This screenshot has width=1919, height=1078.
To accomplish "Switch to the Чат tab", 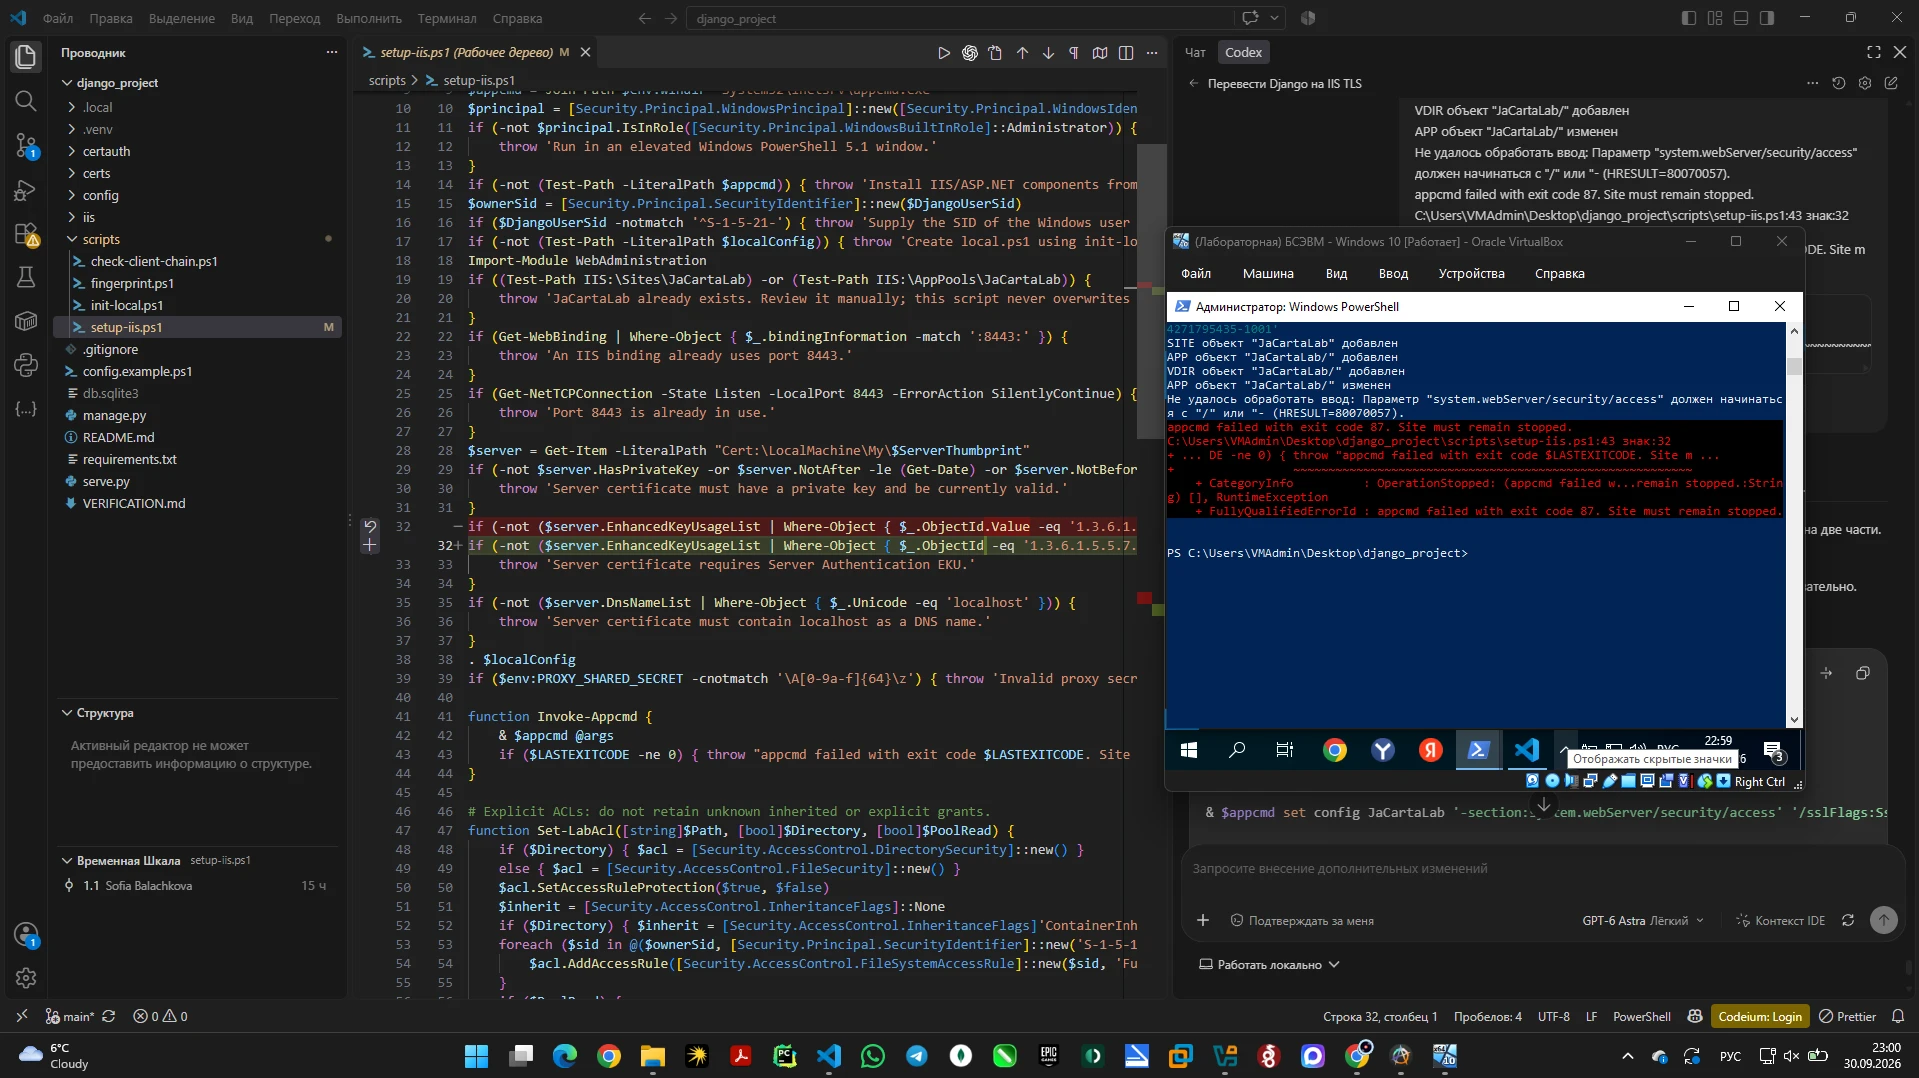I will point(1195,52).
